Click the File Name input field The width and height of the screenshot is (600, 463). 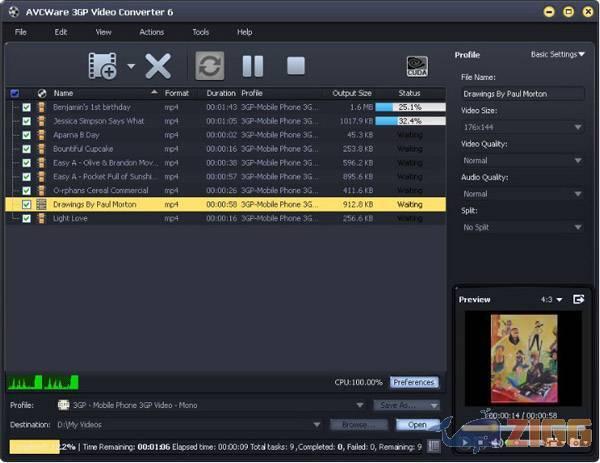523,94
